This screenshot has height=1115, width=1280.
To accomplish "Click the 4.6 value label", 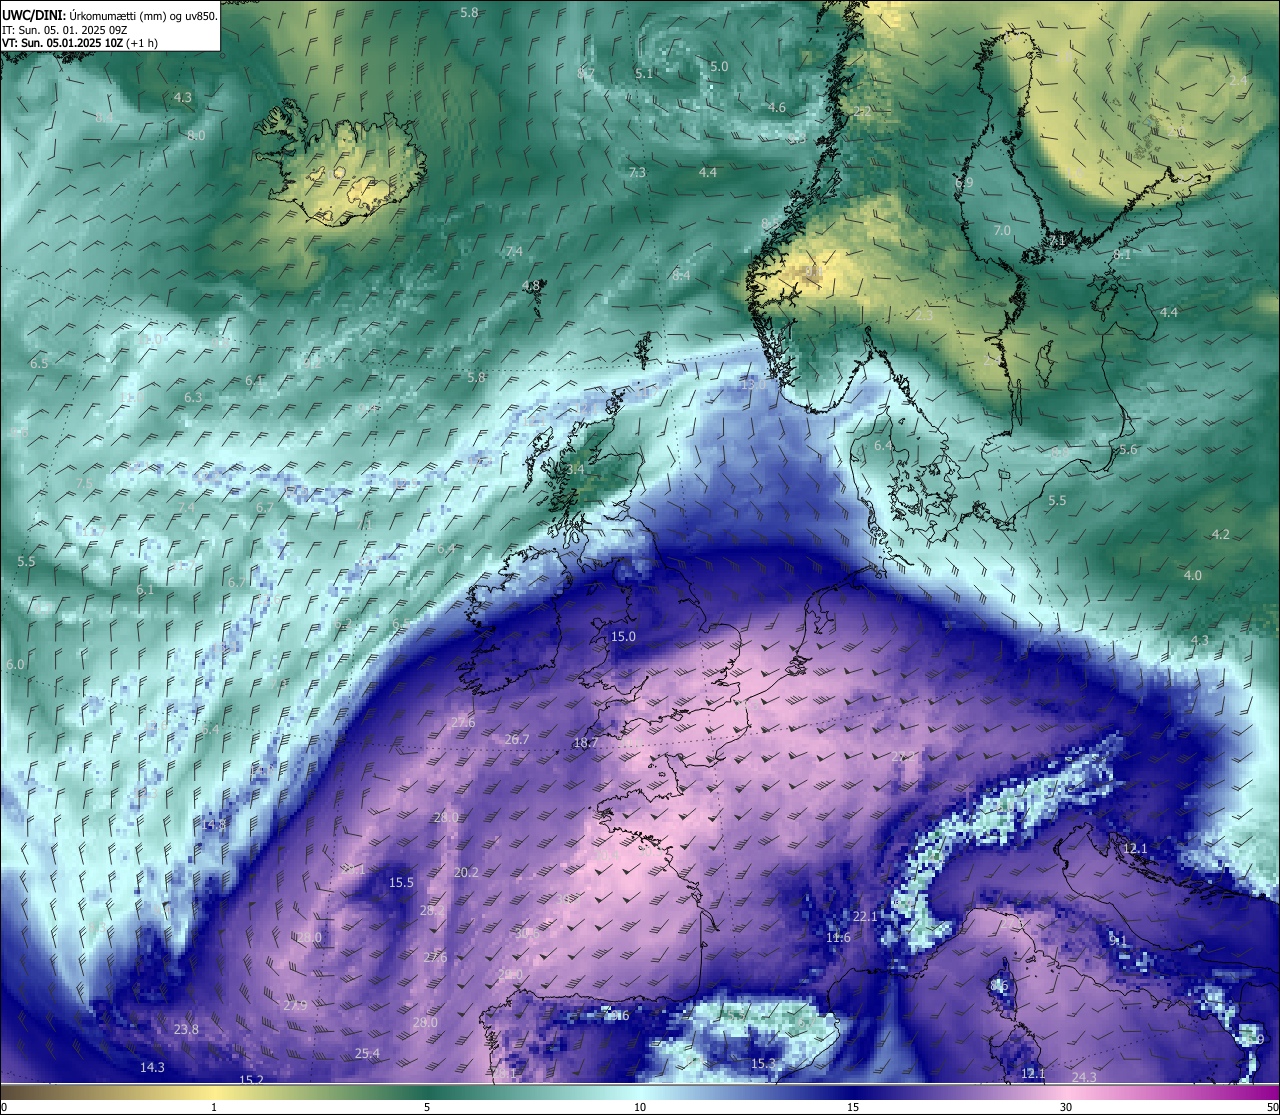I will tap(777, 107).
